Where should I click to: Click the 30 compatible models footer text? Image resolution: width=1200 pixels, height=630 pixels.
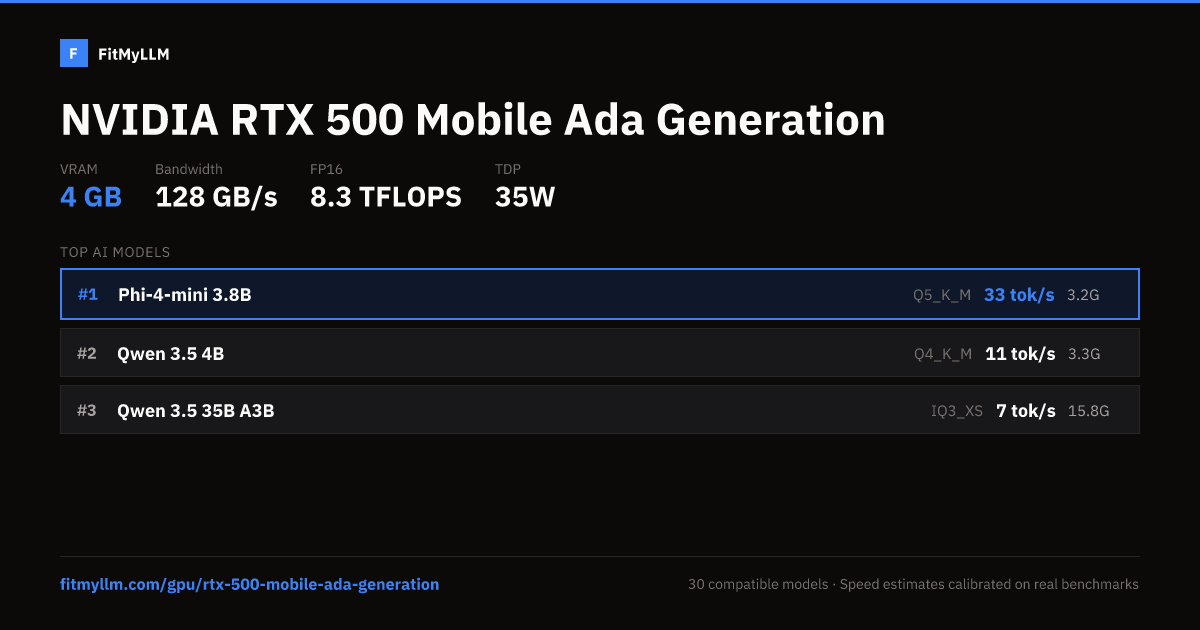pos(758,584)
